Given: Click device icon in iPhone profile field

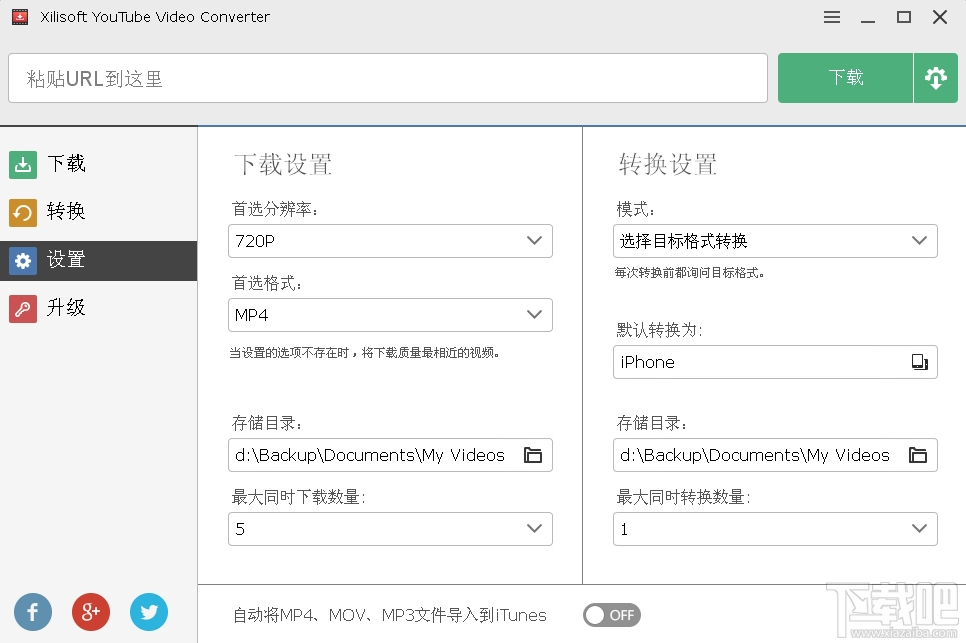Looking at the screenshot, I should coord(919,362).
